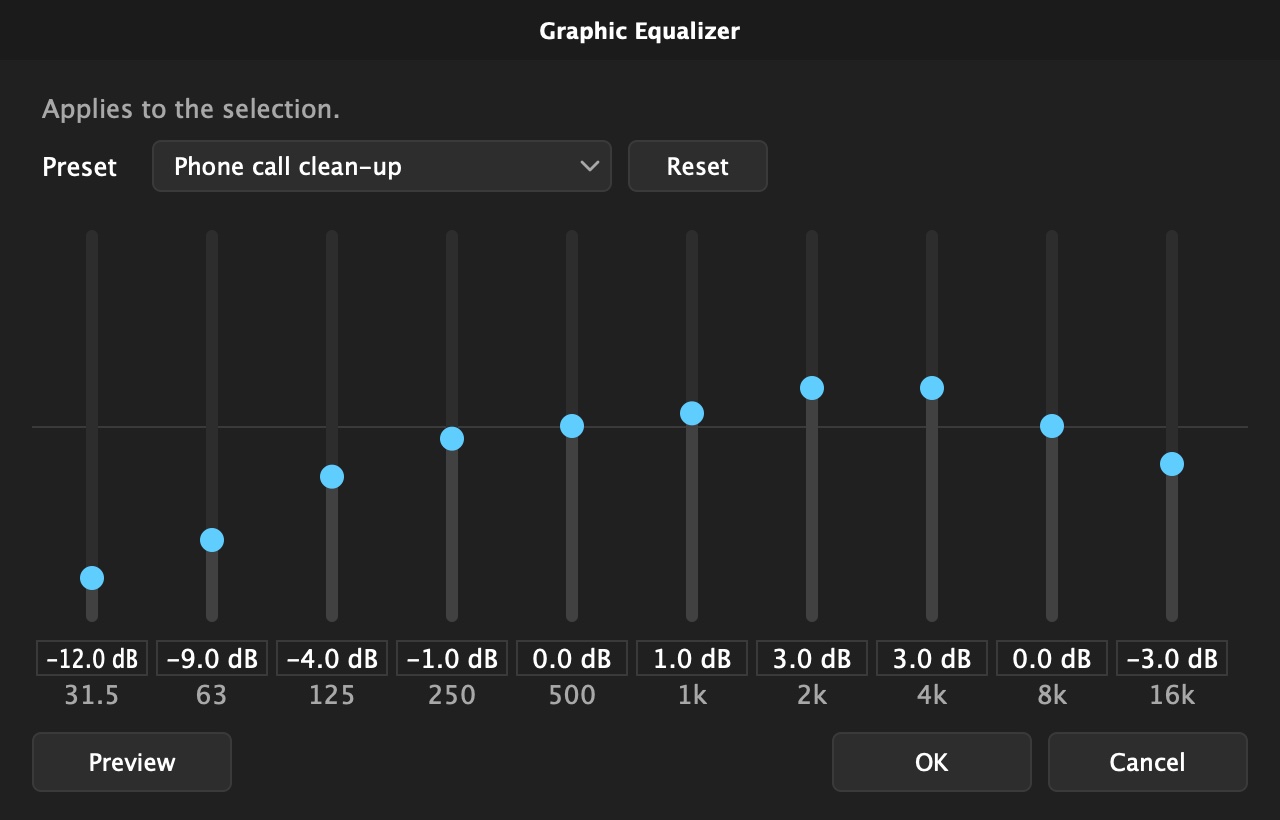This screenshot has height=820, width=1280.
Task: Click the '250' frequency label
Action: pos(452,695)
